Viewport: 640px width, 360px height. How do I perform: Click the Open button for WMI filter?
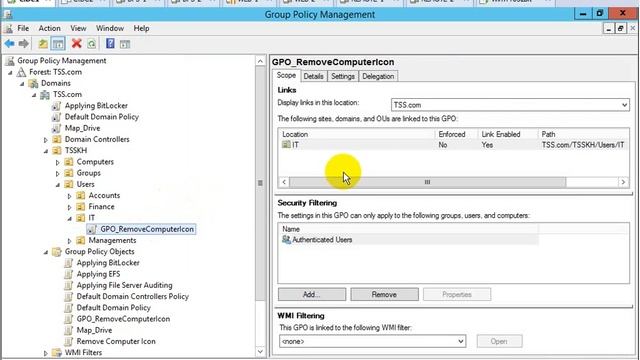point(499,341)
